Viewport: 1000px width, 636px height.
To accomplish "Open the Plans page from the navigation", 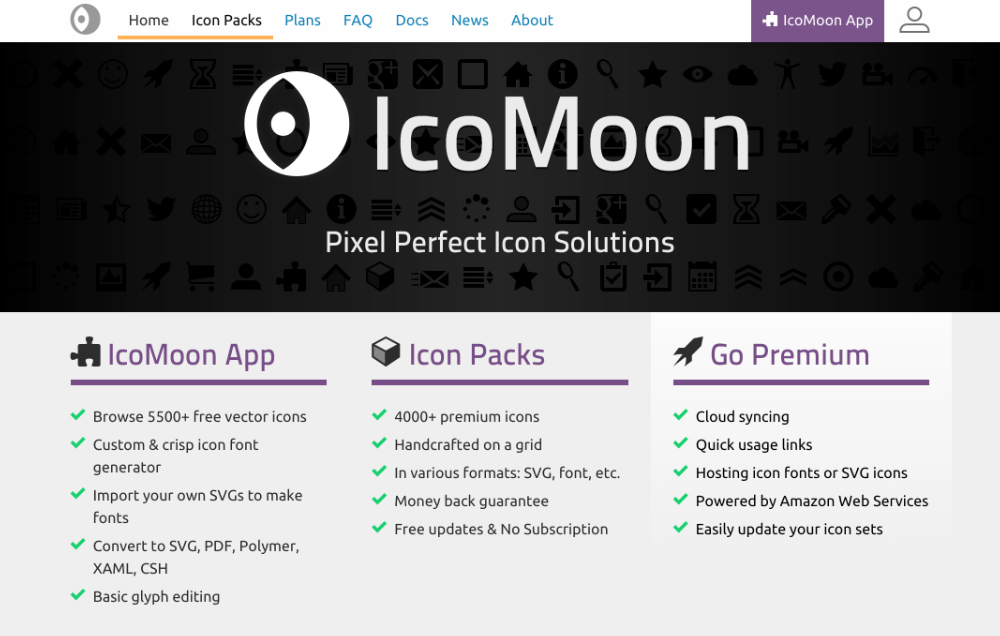I will click(x=302, y=19).
